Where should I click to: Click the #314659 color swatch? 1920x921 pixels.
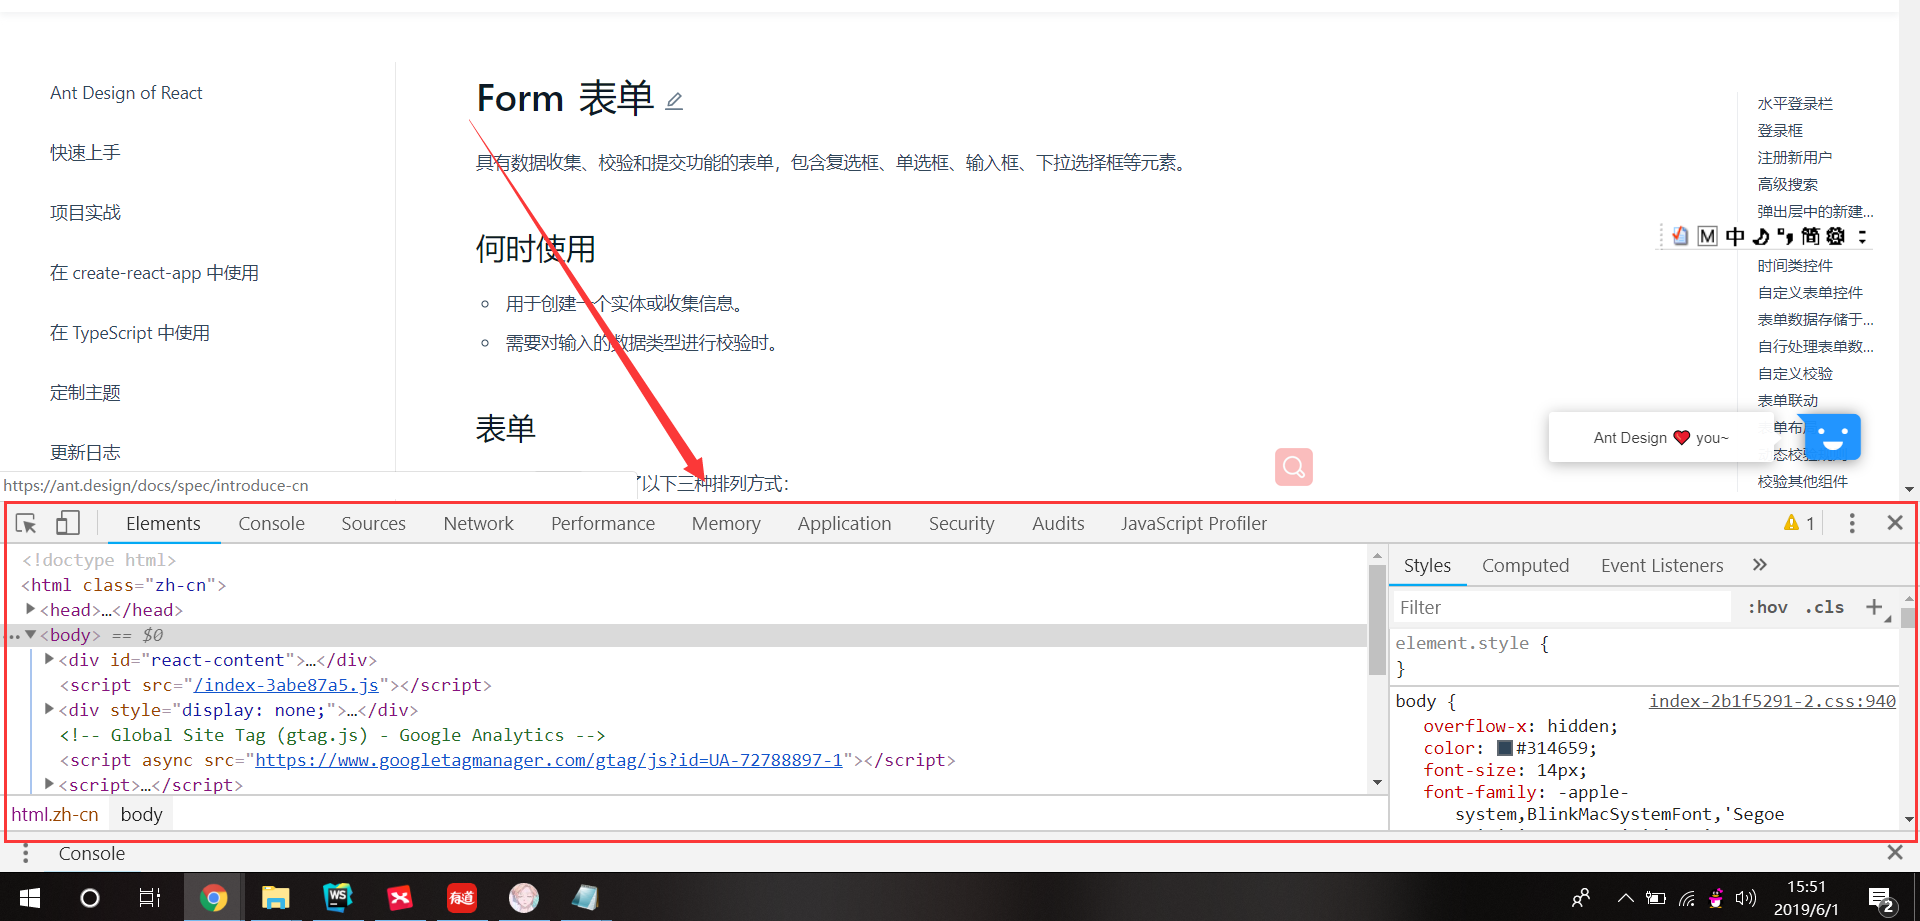pyautogui.click(x=1504, y=748)
